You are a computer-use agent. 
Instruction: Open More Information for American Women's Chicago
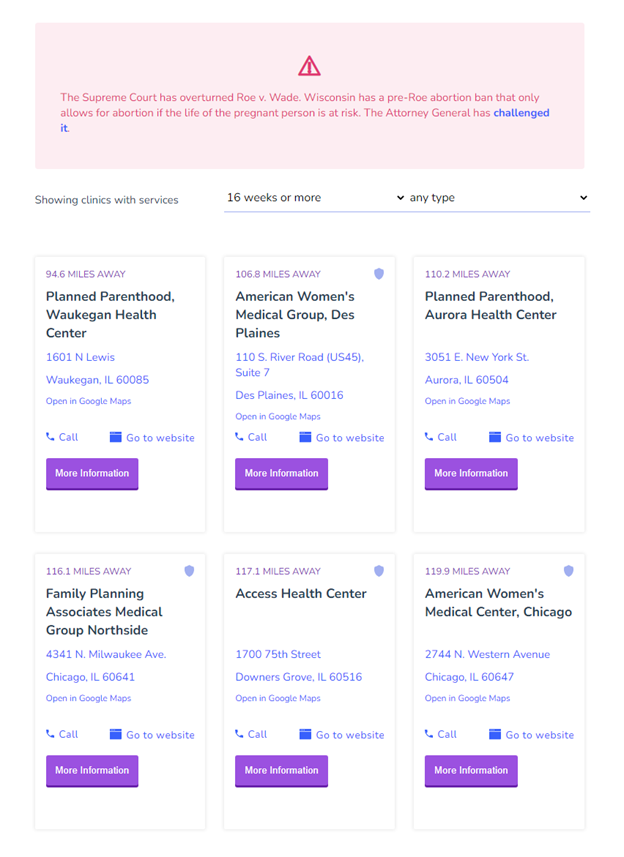(471, 771)
